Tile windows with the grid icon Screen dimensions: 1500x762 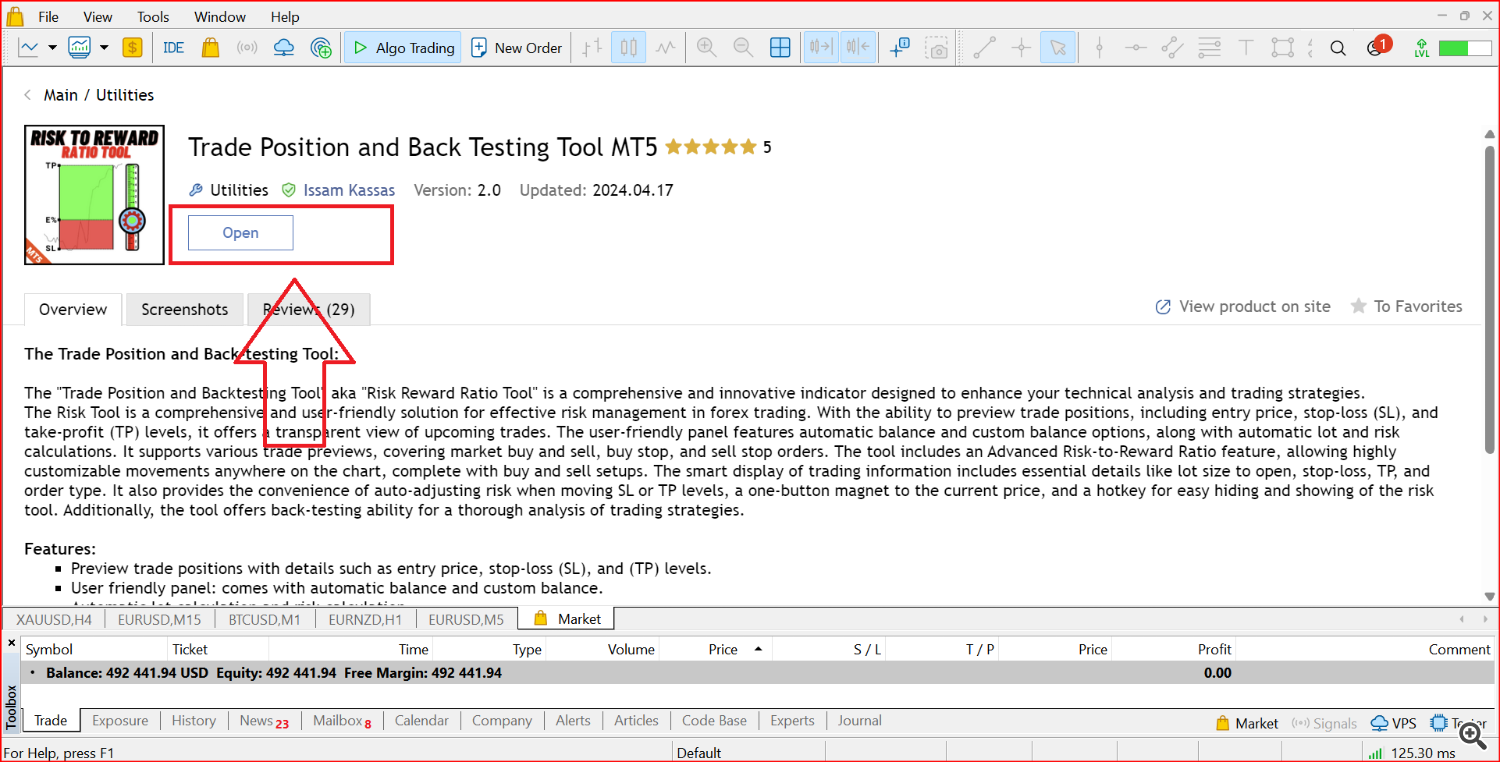pos(780,47)
